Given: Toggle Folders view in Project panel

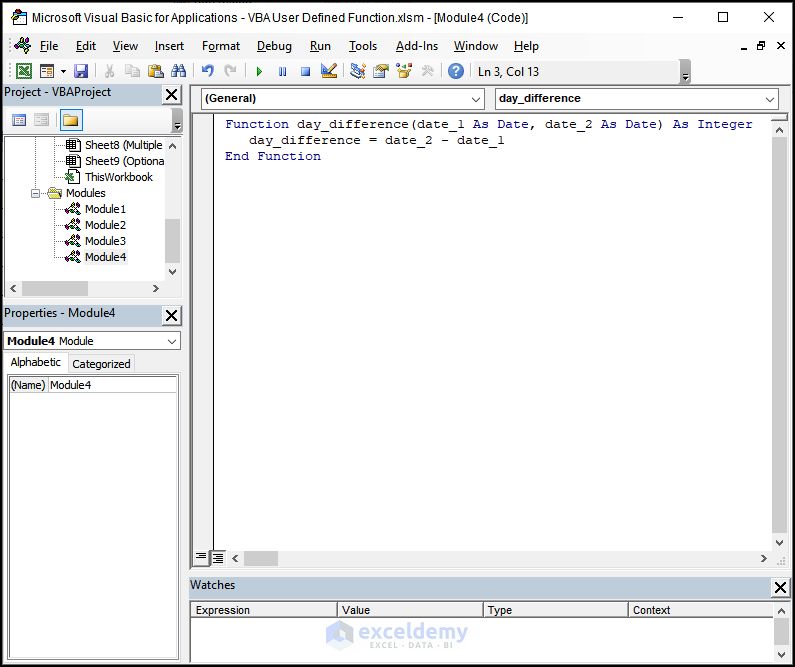Looking at the screenshot, I should click(x=70, y=120).
